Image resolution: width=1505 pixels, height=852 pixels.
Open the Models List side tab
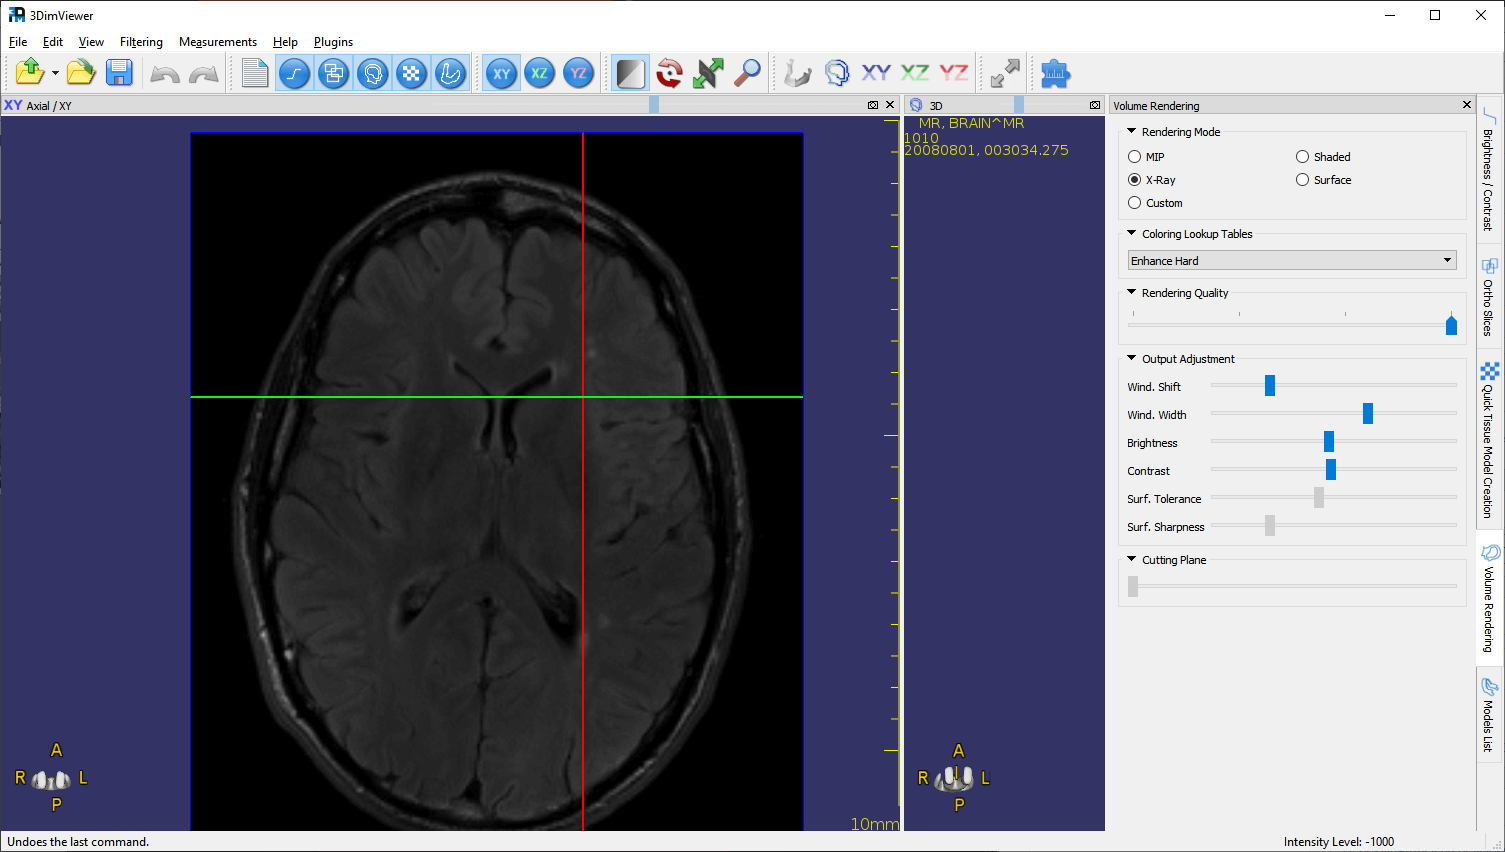[x=1489, y=715]
